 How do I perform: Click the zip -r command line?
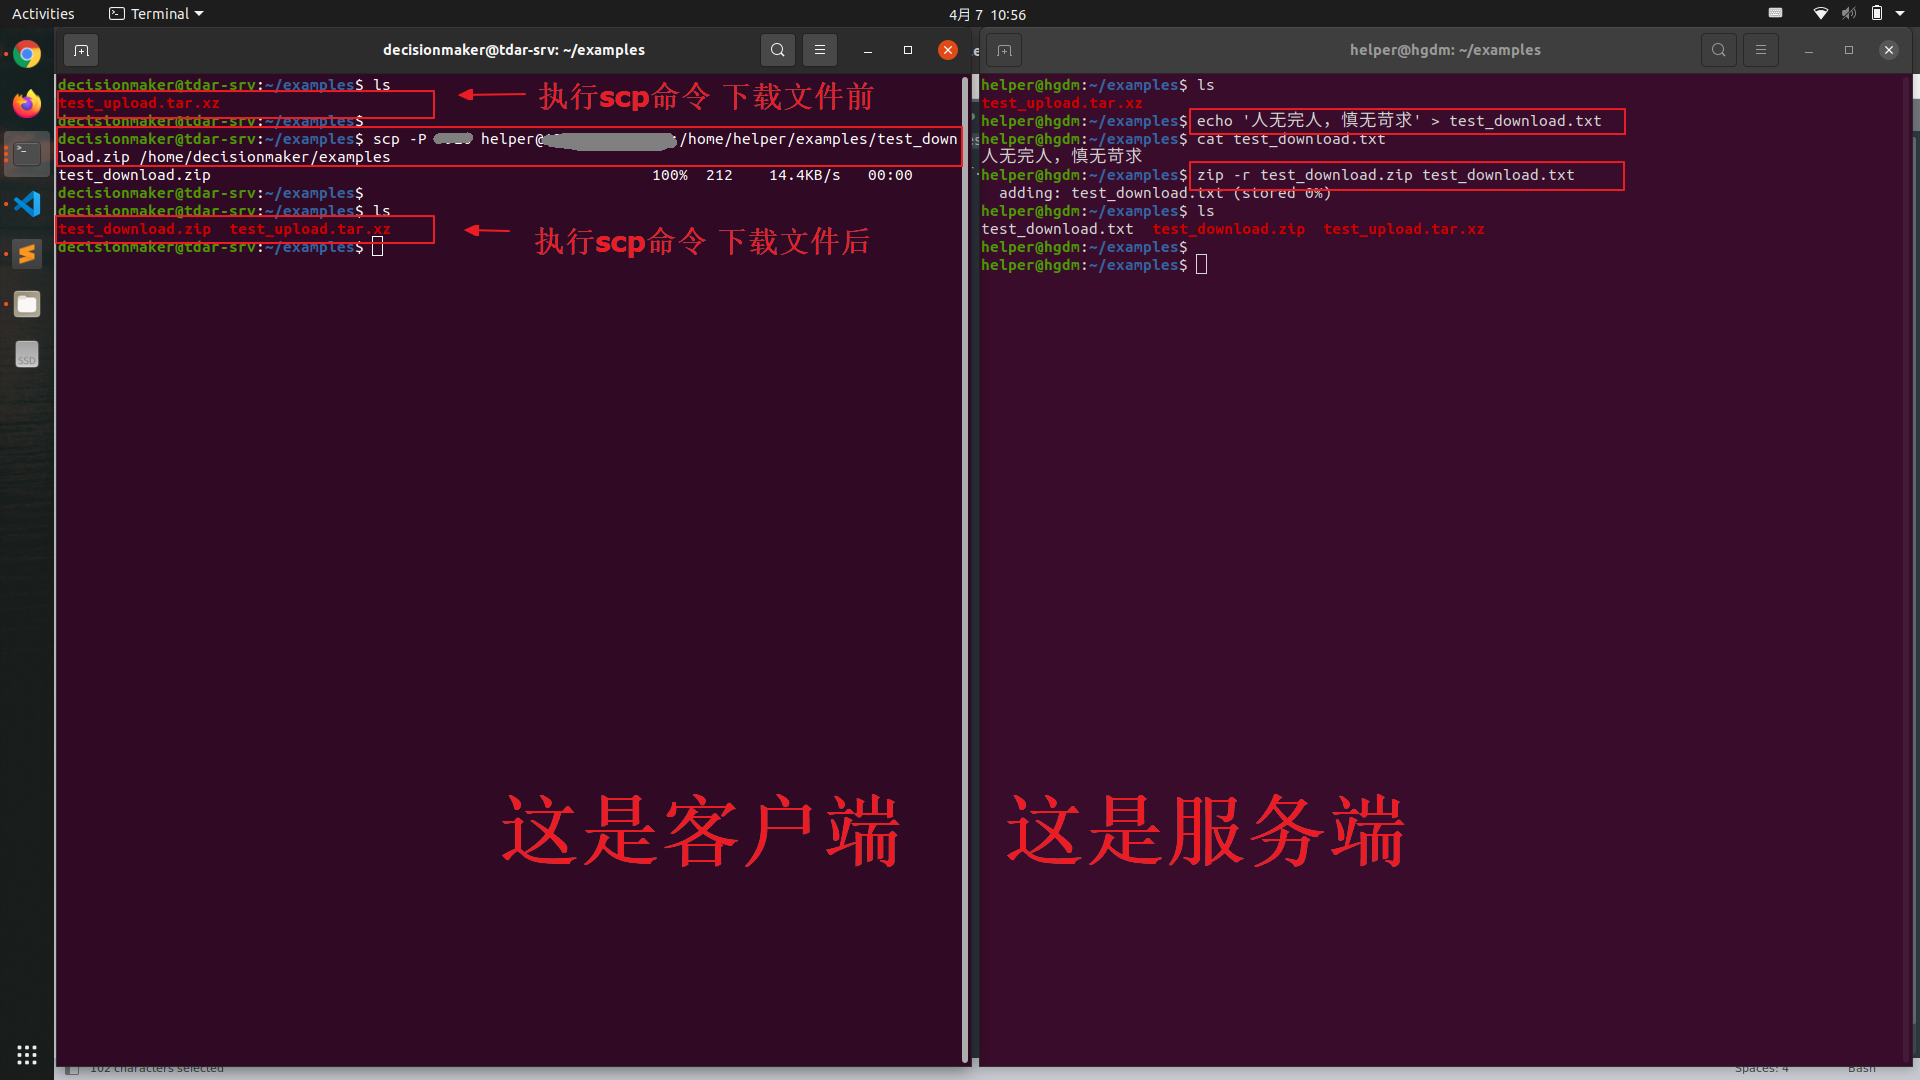click(1386, 175)
